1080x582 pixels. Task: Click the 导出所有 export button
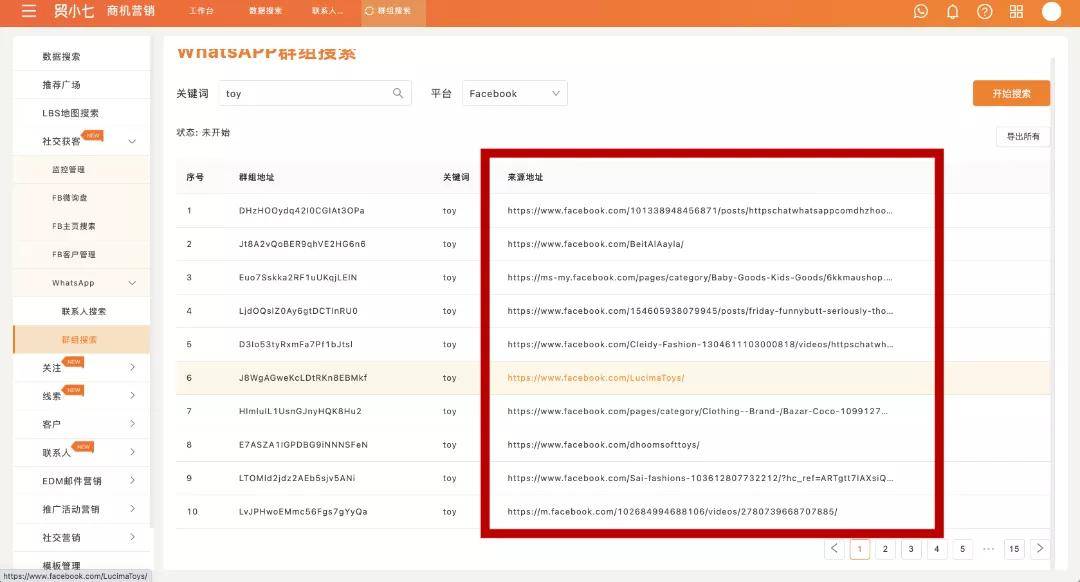(1023, 137)
